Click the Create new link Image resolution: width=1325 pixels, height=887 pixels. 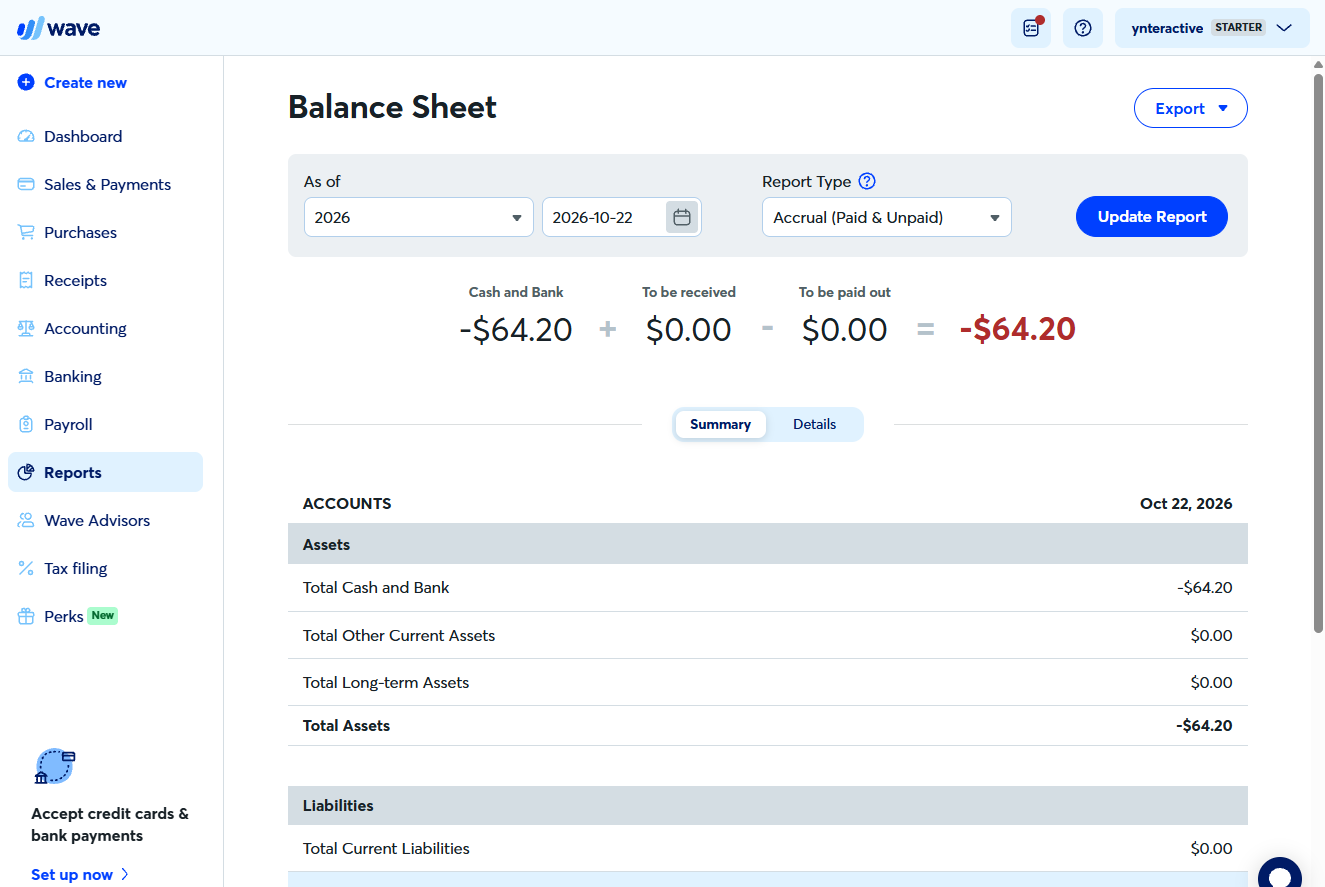pos(85,83)
